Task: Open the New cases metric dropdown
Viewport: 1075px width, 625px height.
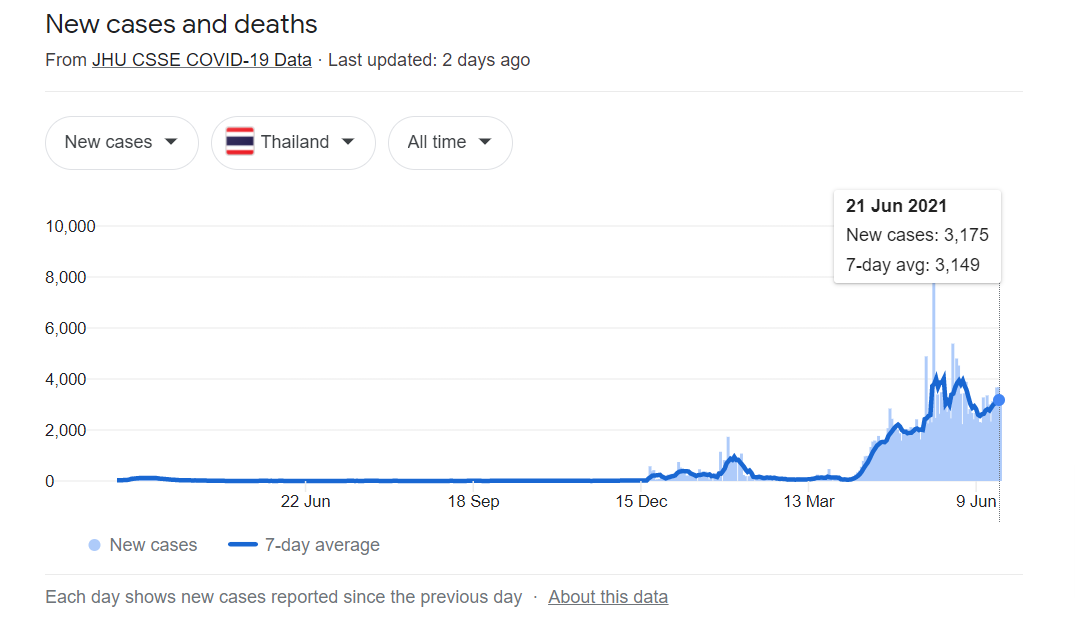Action: (x=122, y=143)
